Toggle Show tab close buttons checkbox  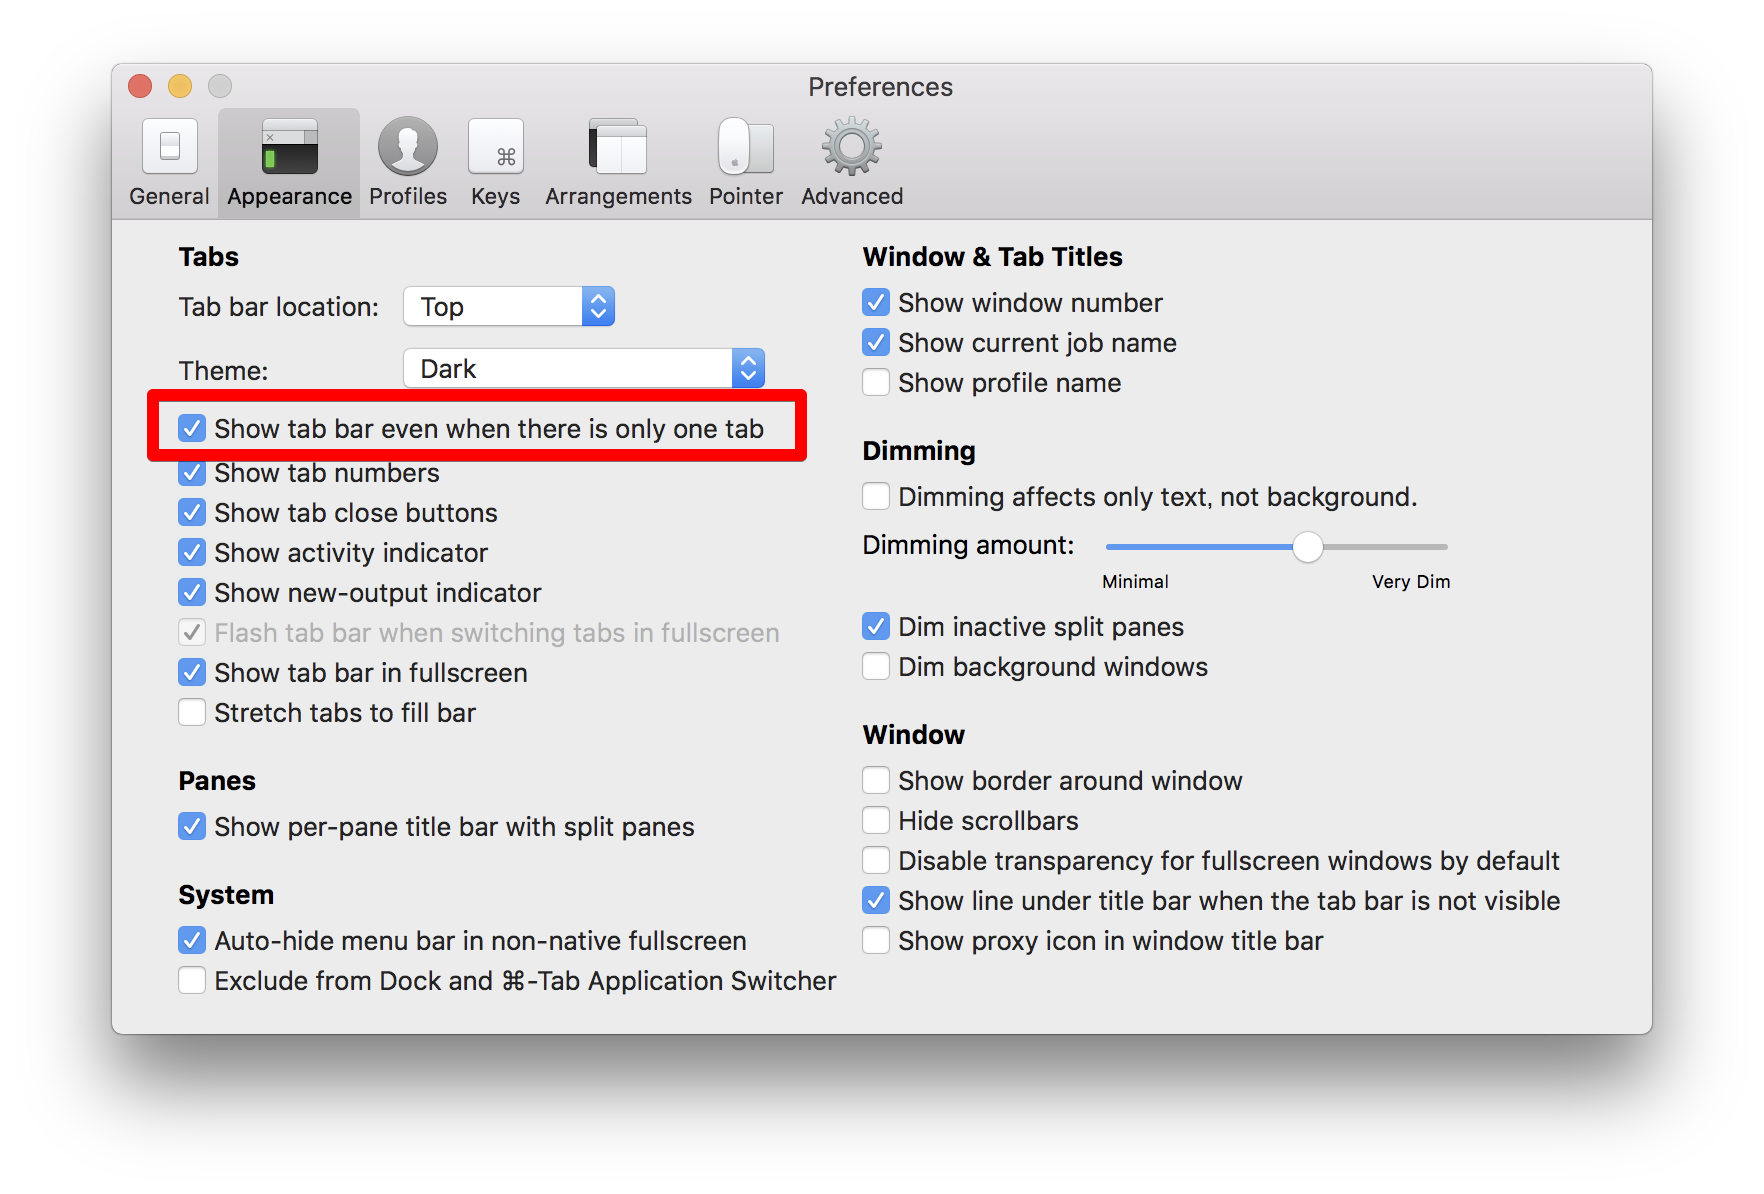192,512
